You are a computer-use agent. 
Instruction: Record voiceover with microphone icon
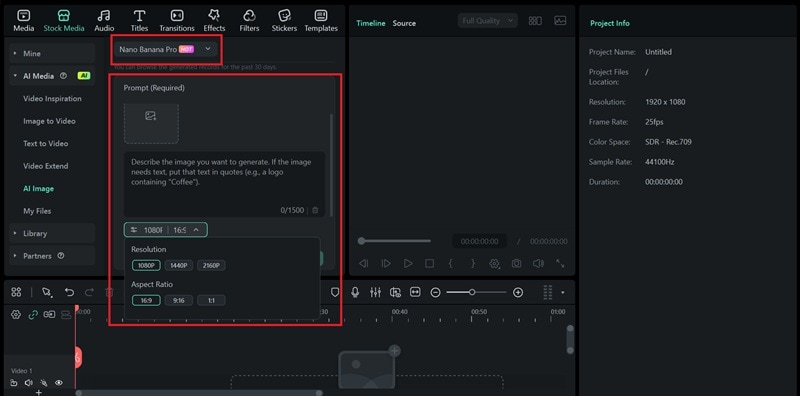point(355,292)
